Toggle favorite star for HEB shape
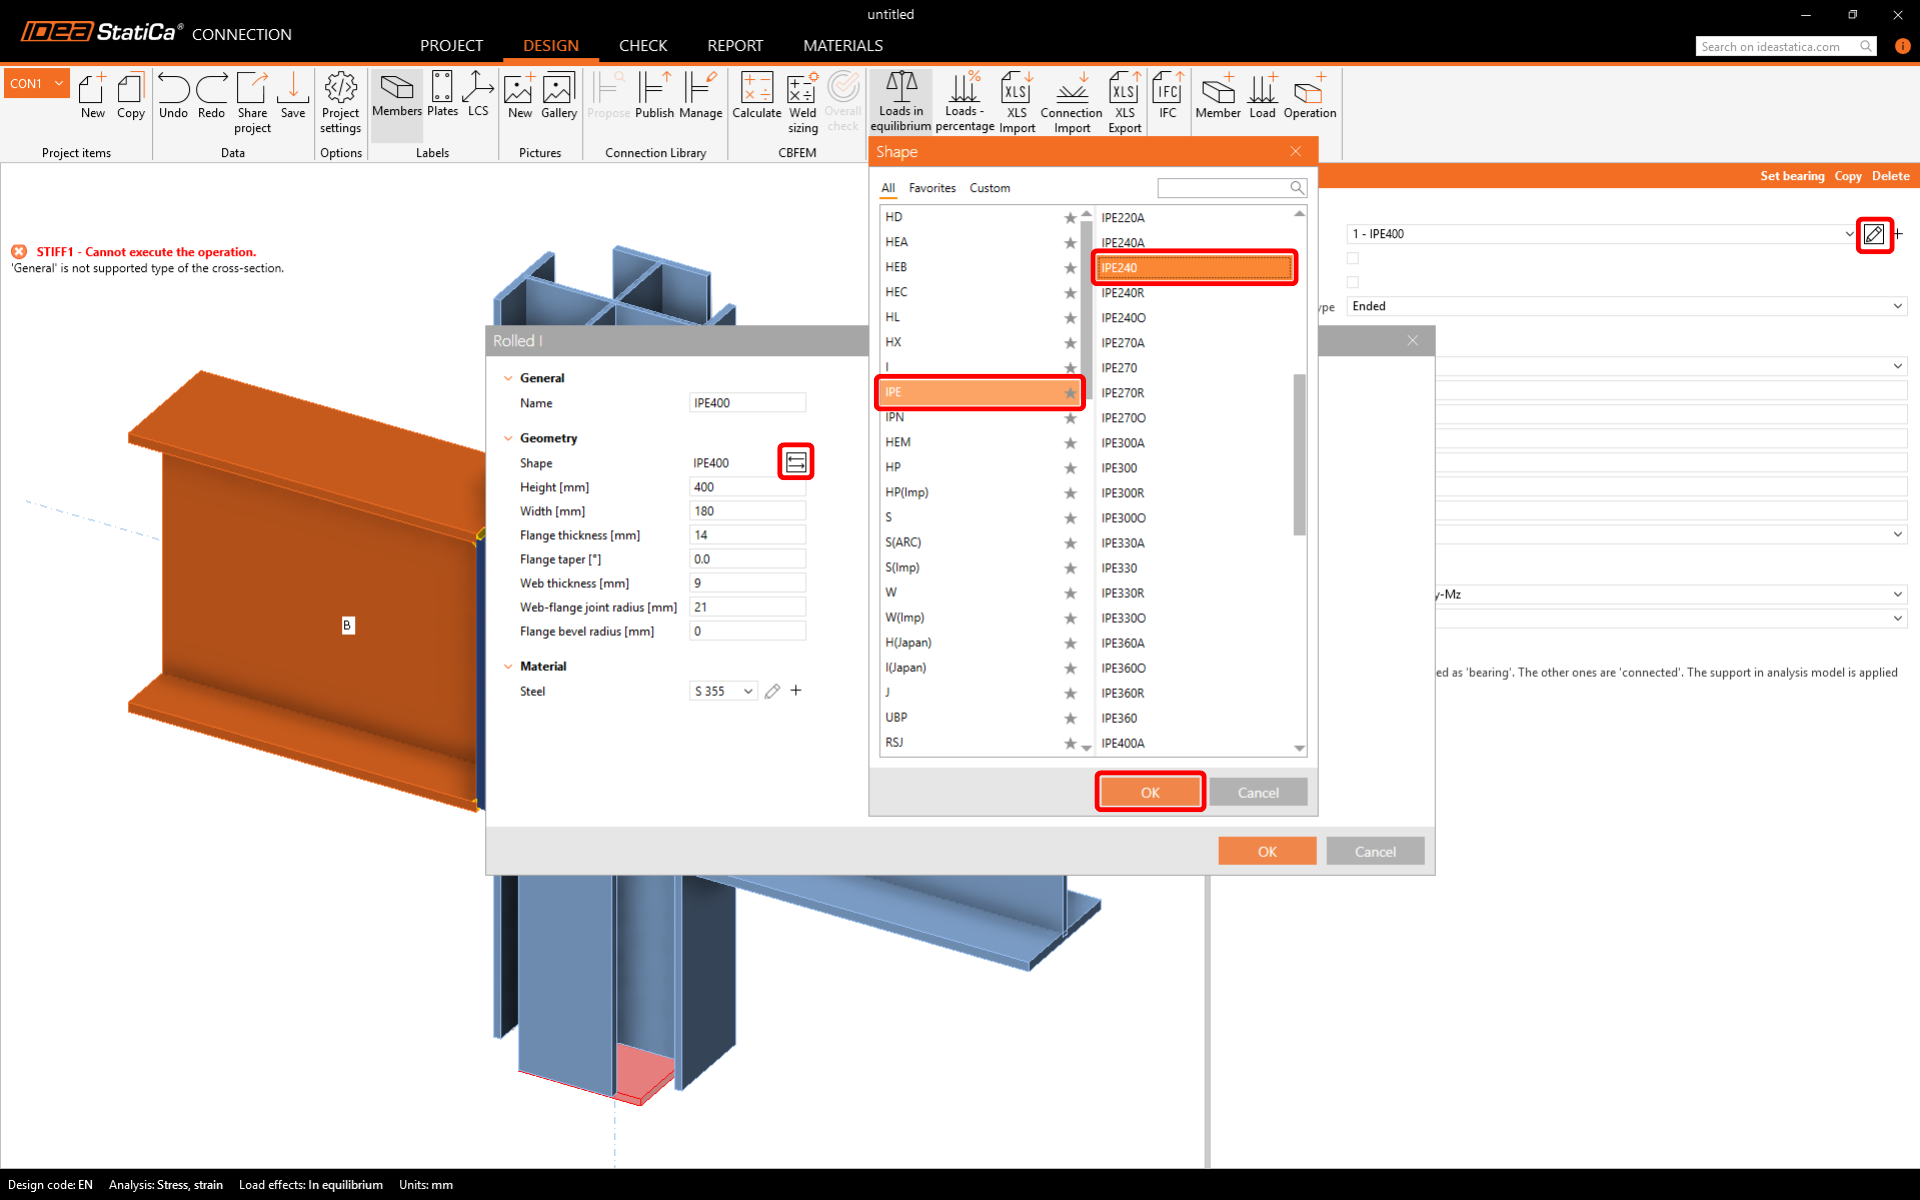 coord(1070,268)
